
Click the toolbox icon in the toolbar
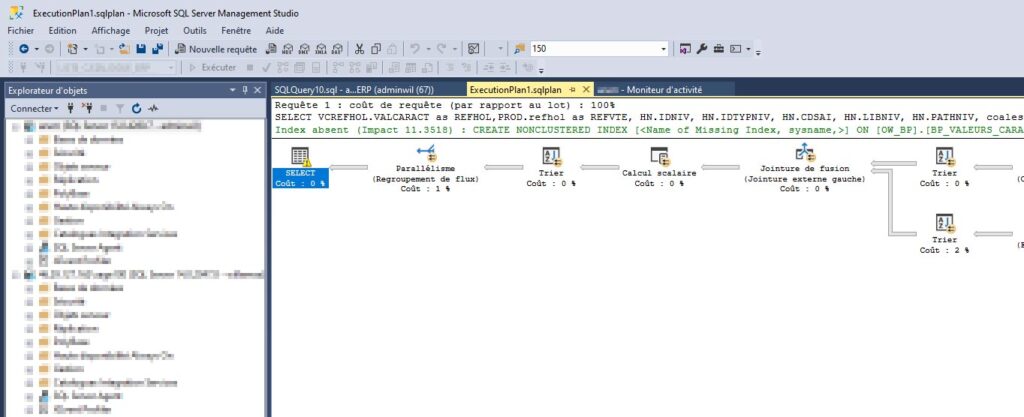(x=718, y=49)
